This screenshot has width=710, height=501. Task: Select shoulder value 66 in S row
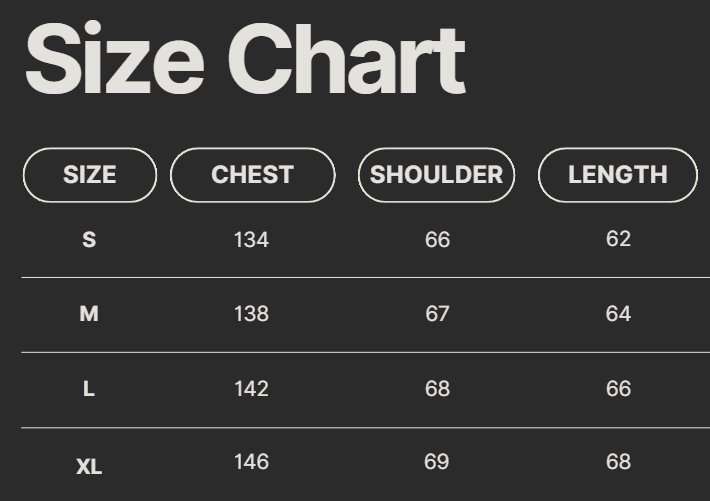click(437, 240)
